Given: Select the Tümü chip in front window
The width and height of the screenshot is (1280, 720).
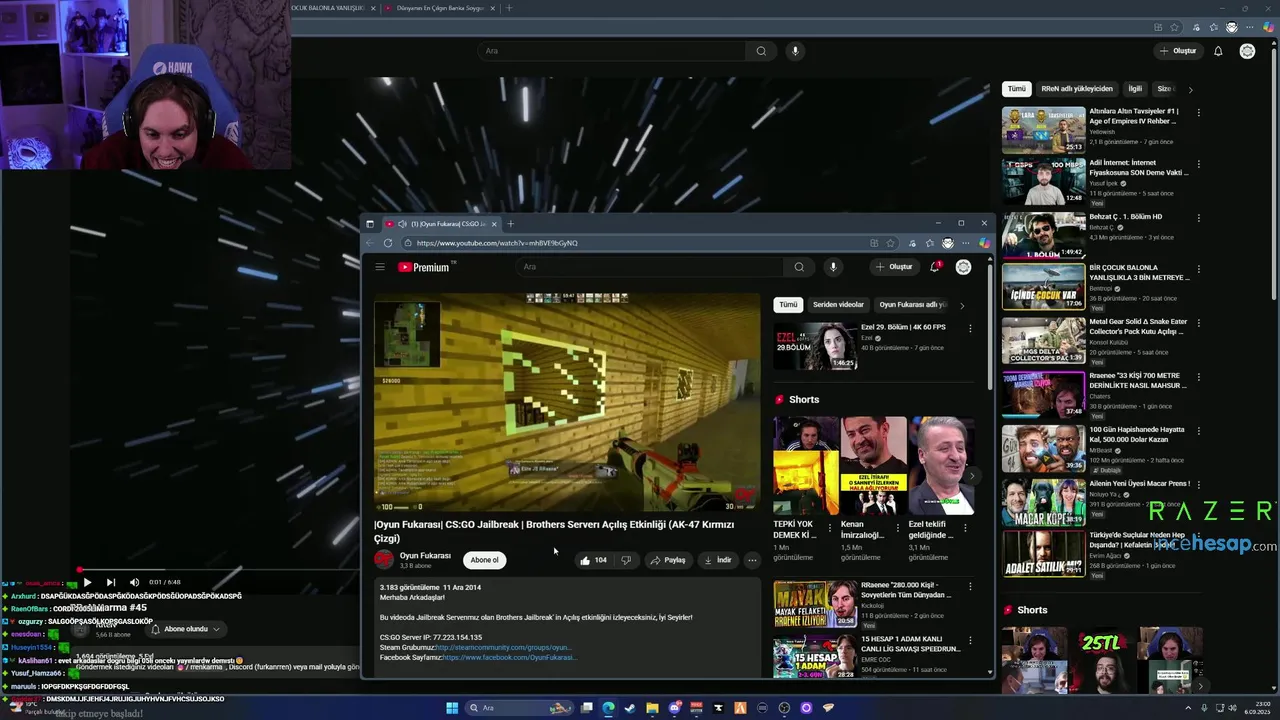Looking at the screenshot, I should 789,305.
